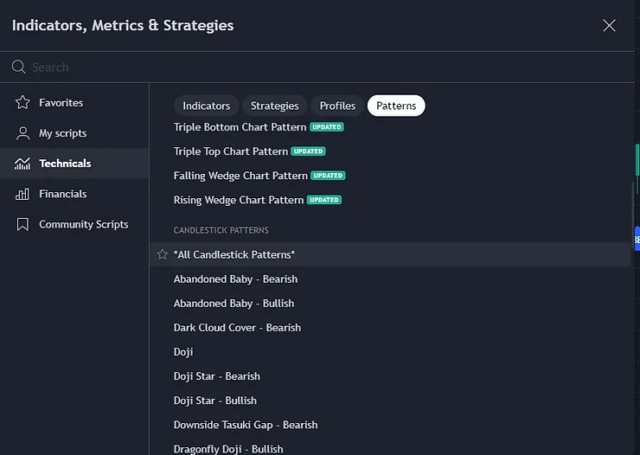The image size is (640, 455).
Task: Click the My scripts person icon
Action: [22, 133]
